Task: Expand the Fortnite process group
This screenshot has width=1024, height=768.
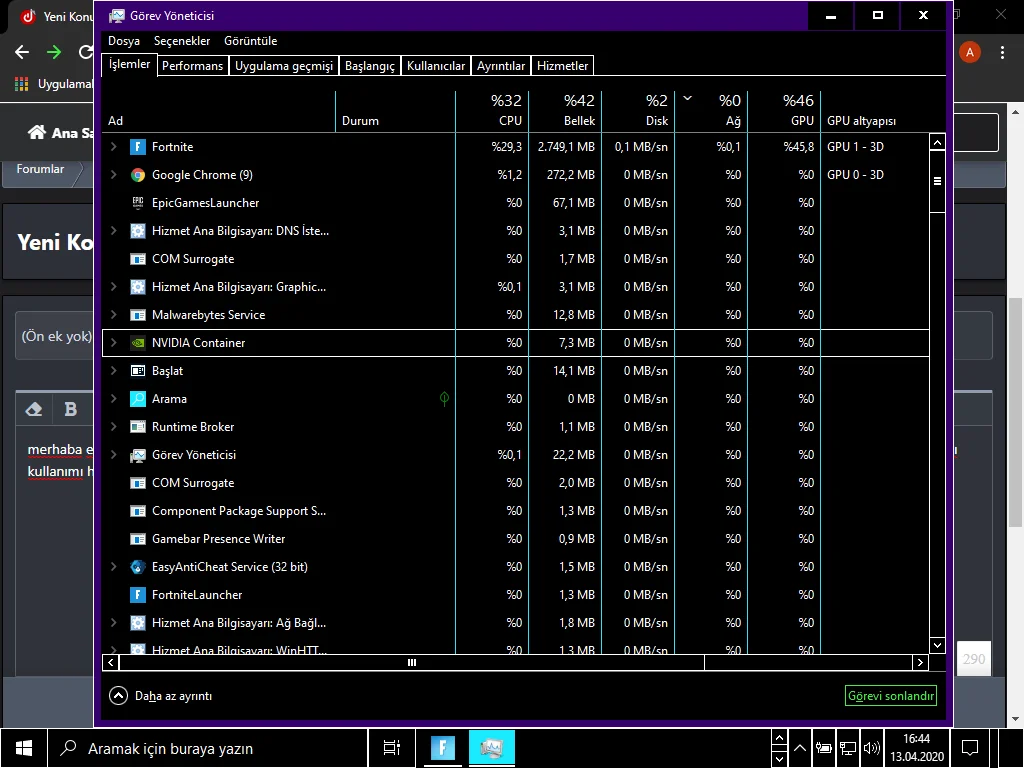Action: point(114,147)
